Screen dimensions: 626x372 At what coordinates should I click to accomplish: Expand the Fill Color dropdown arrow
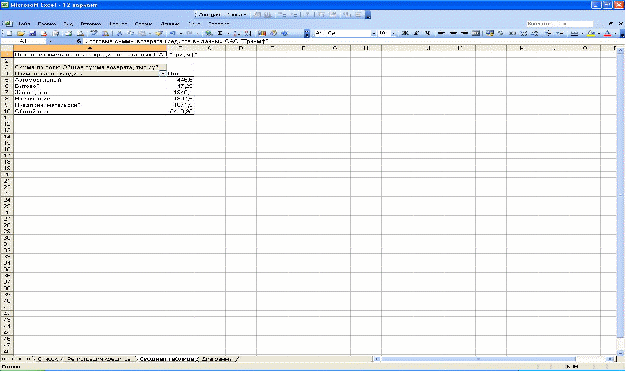coord(598,34)
